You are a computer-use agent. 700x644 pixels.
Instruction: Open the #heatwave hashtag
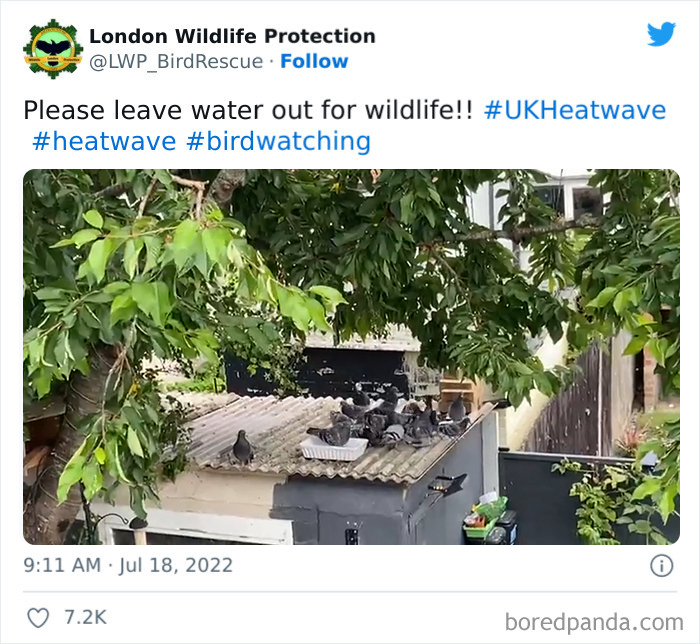104,141
